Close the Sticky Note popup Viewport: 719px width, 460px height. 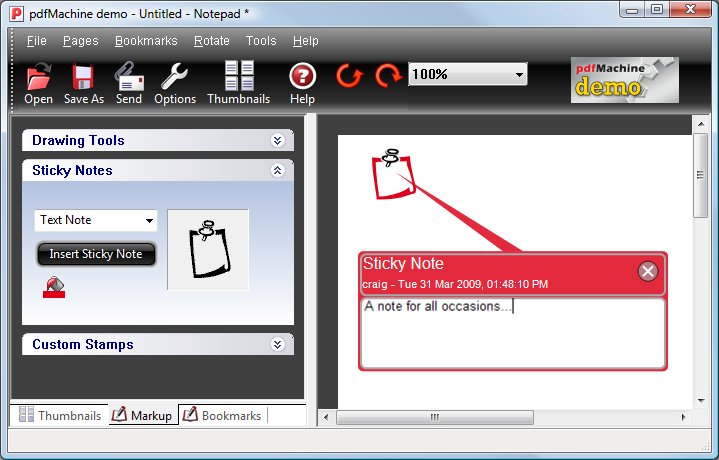(x=648, y=271)
